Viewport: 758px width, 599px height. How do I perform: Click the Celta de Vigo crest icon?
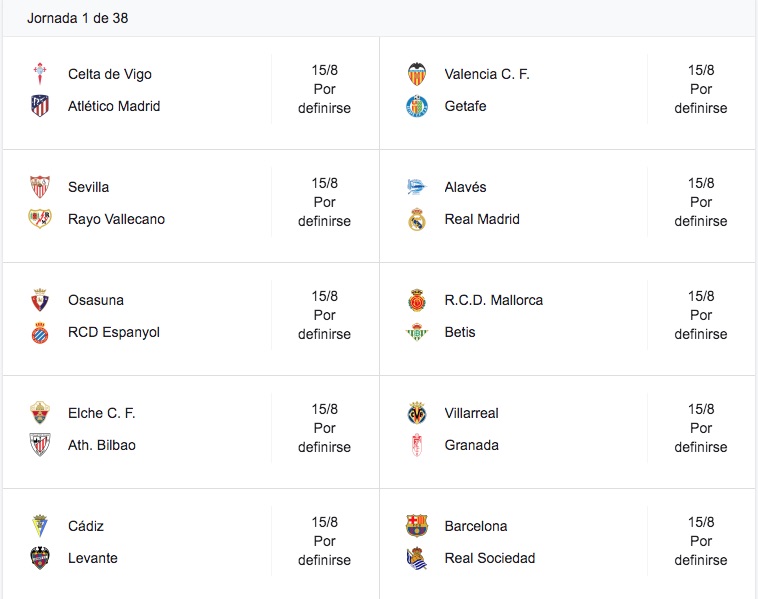[x=40, y=74]
